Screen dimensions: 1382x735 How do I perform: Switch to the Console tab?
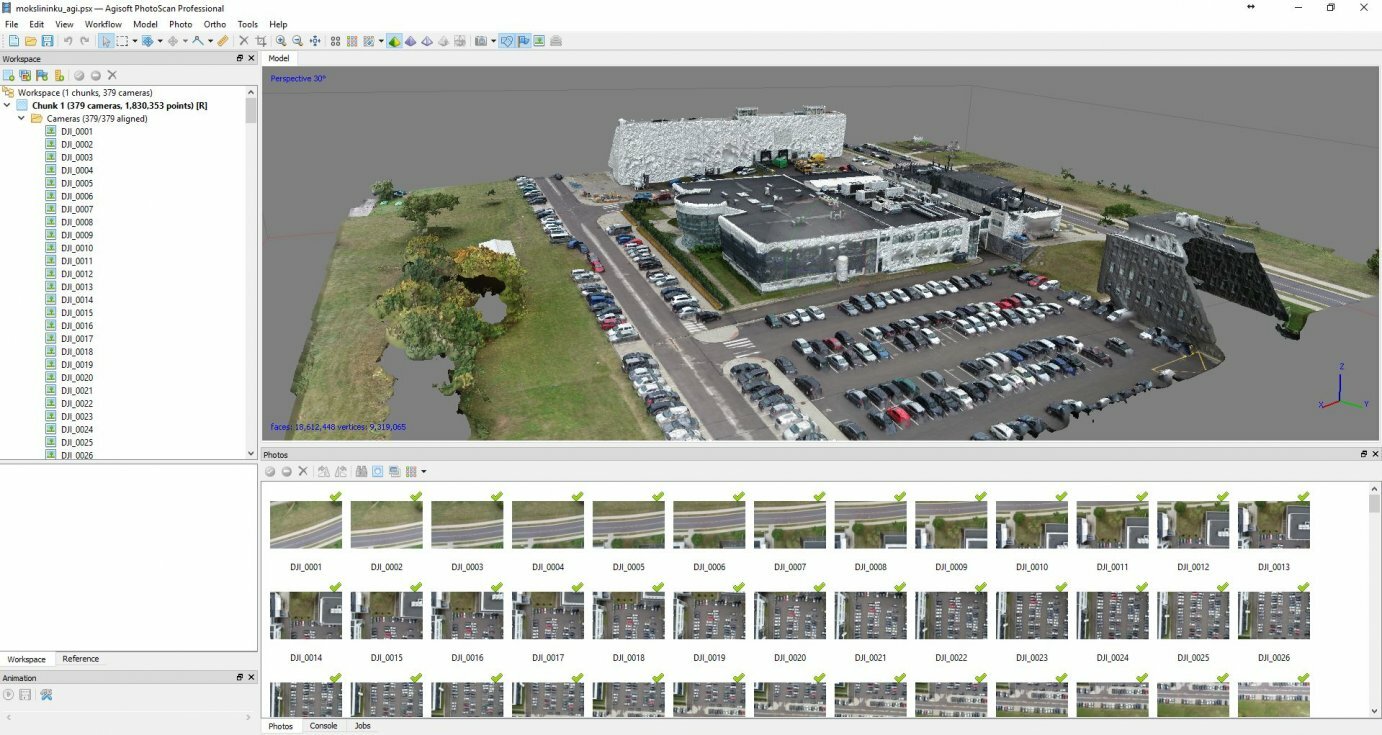[323, 726]
